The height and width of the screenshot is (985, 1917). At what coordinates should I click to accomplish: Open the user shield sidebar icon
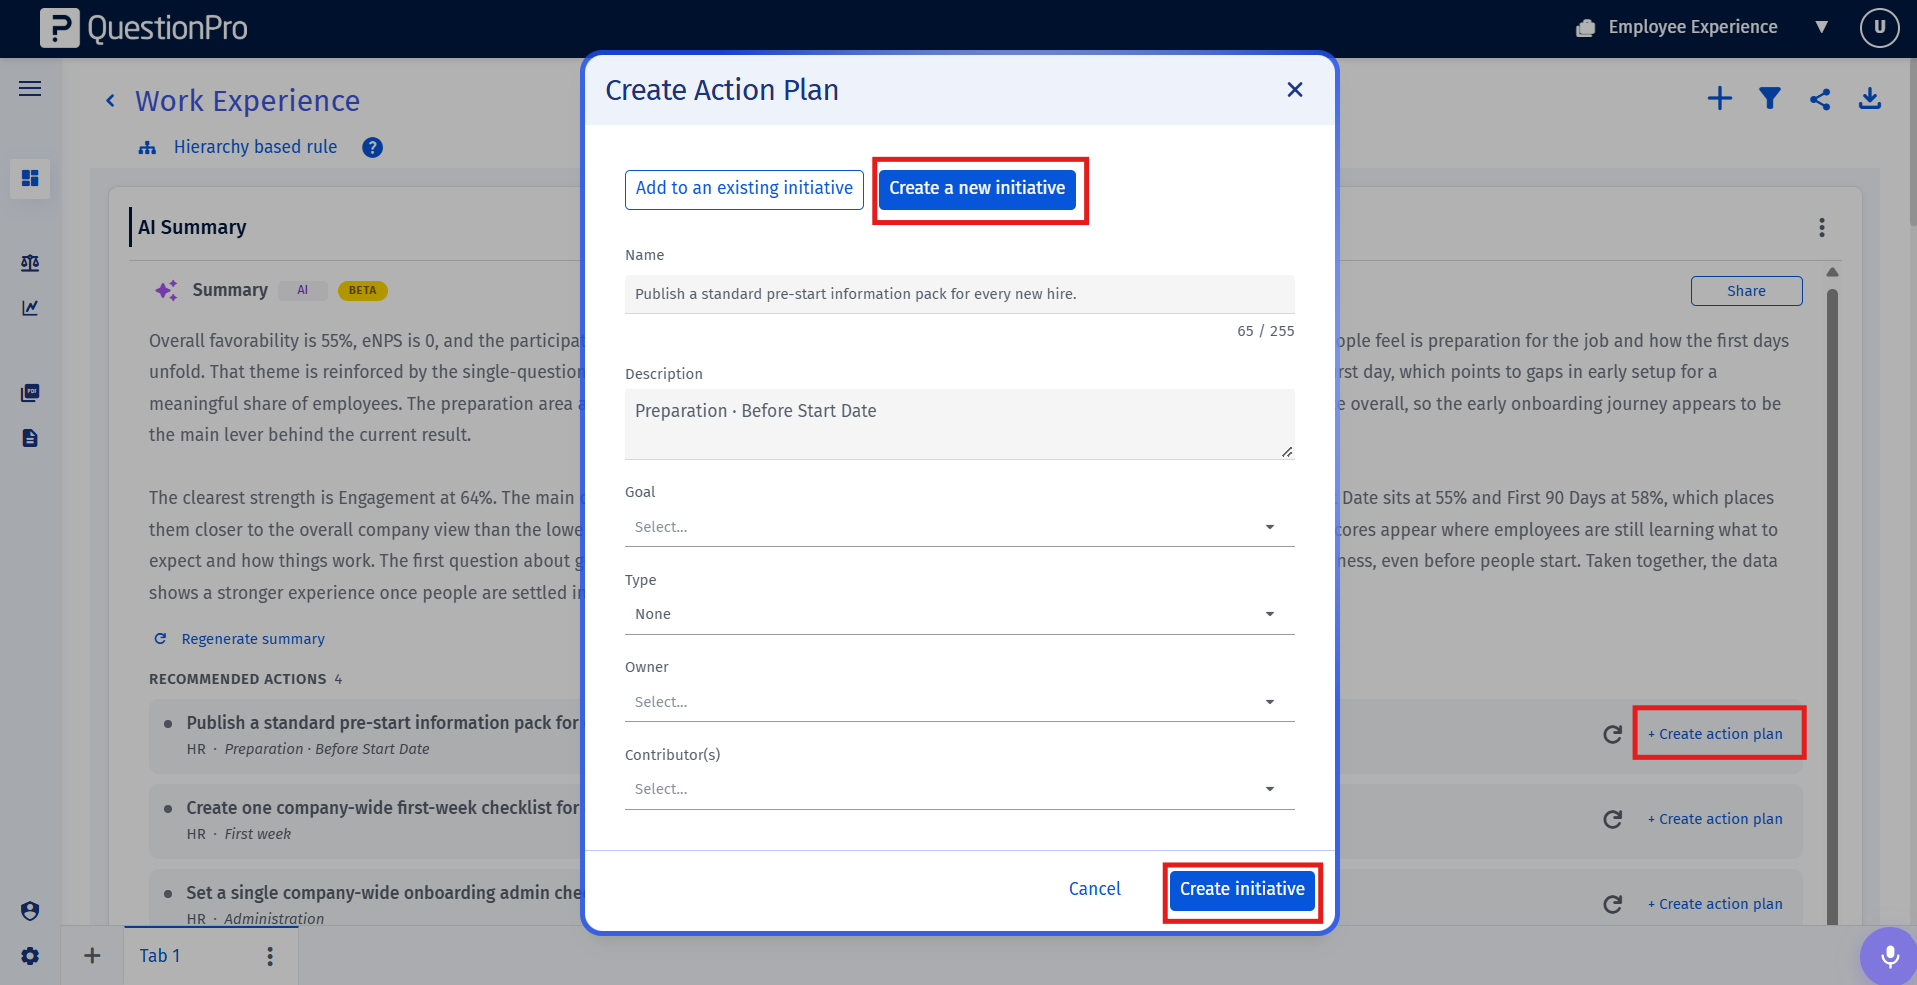tap(30, 911)
